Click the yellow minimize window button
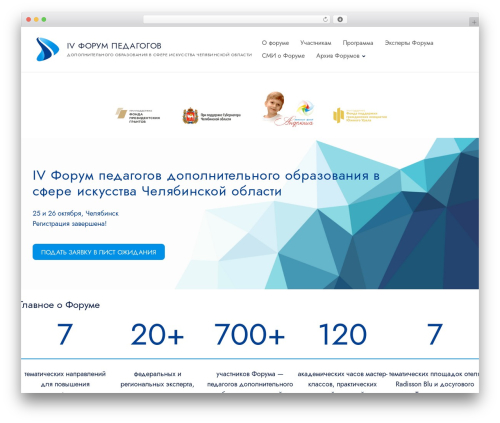This screenshot has height=423, width=500. tap(36, 20)
